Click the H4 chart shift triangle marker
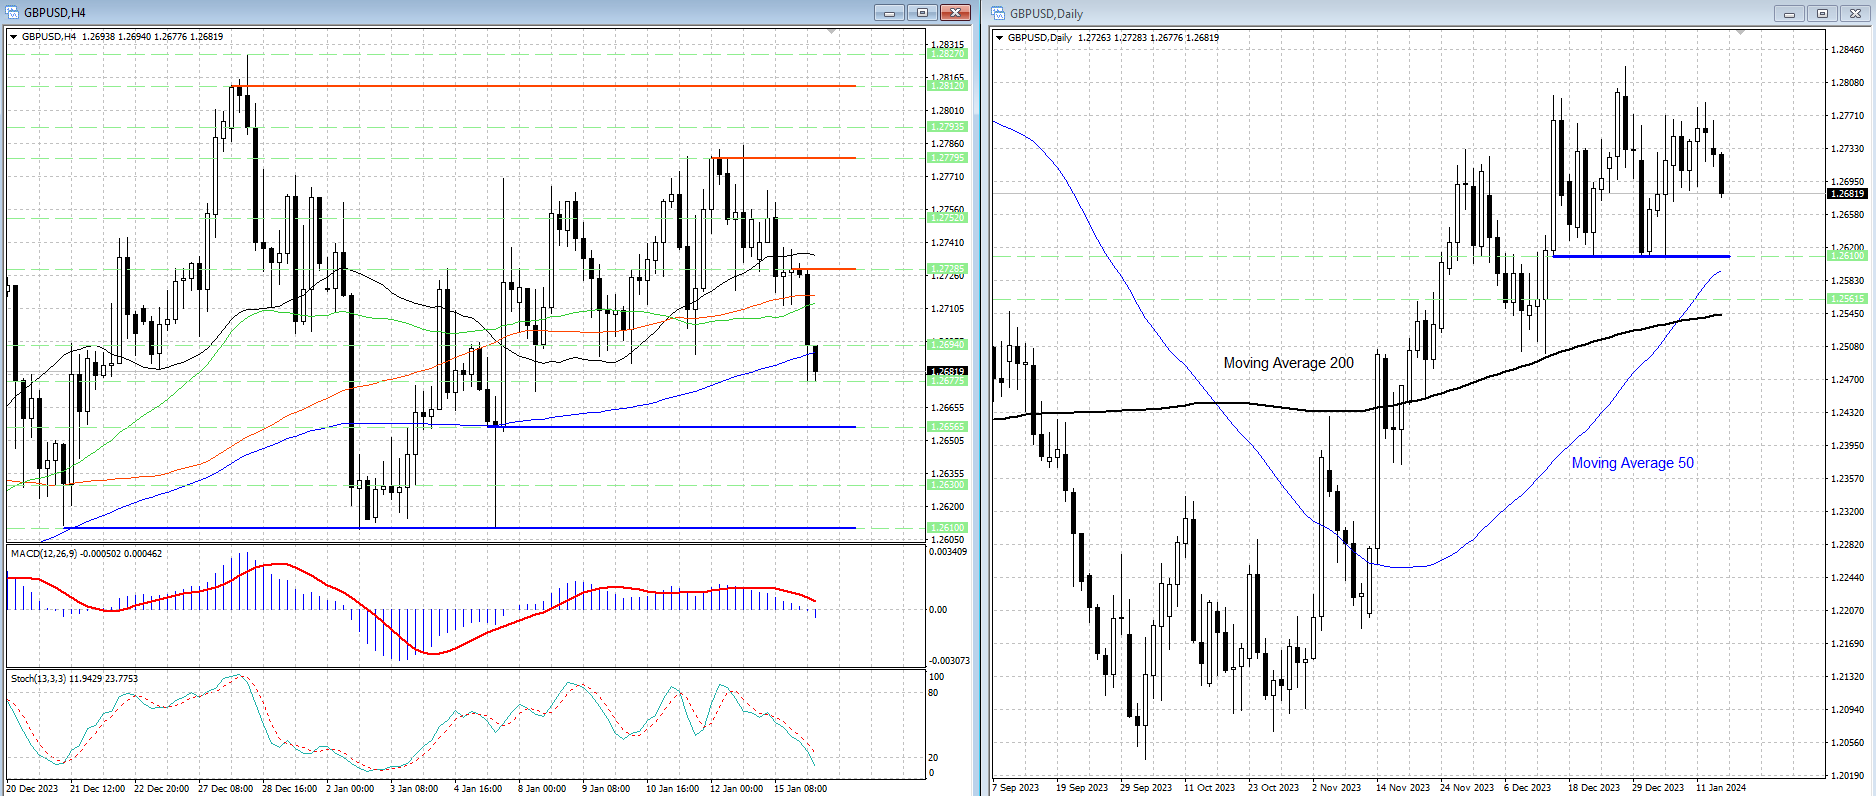The width and height of the screenshot is (1876, 796). tap(831, 32)
